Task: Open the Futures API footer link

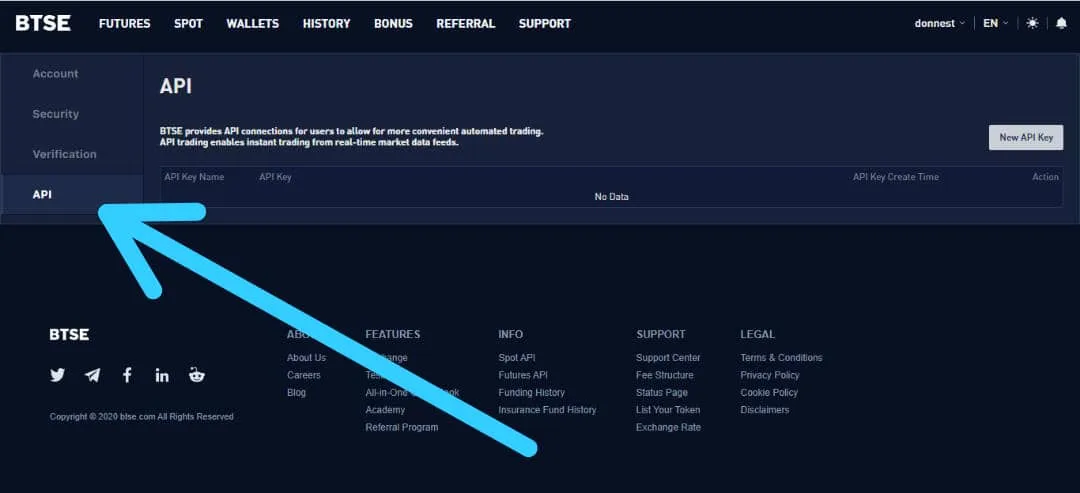Action: point(523,375)
